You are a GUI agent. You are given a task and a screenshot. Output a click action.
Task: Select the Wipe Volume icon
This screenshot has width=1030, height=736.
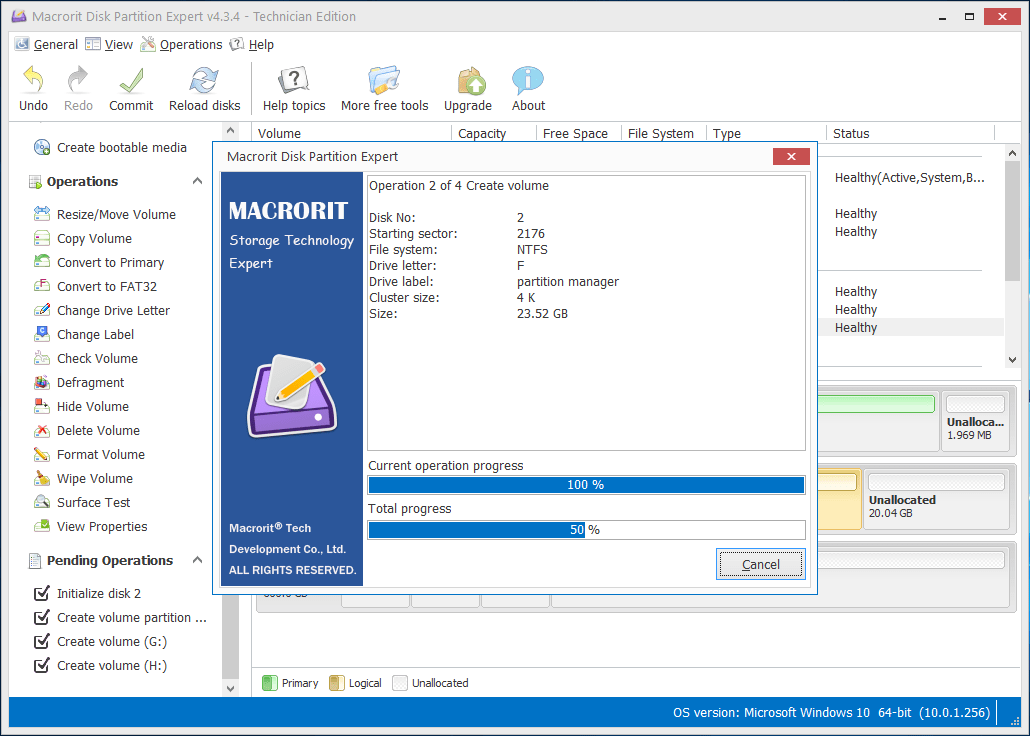42,478
